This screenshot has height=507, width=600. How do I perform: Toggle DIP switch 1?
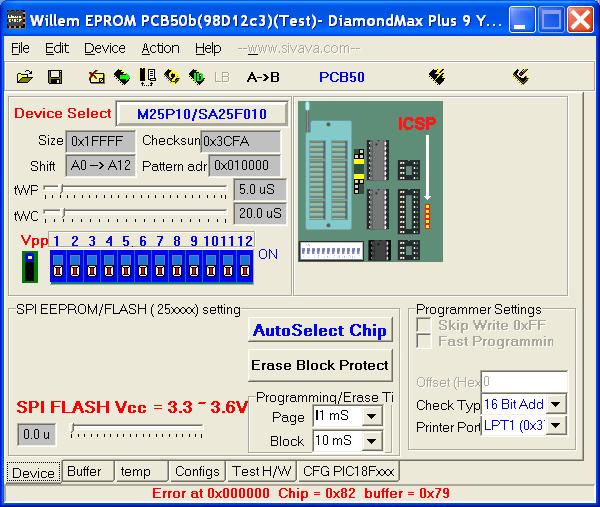(58, 267)
